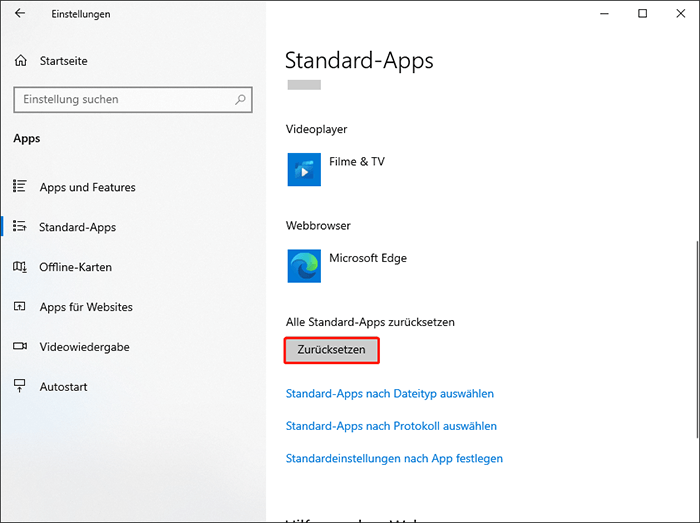The width and height of the screenshot is (700, 523).
Task: Click the search magnifier icon
Action: pyautogui.click(x=240, y=99)
